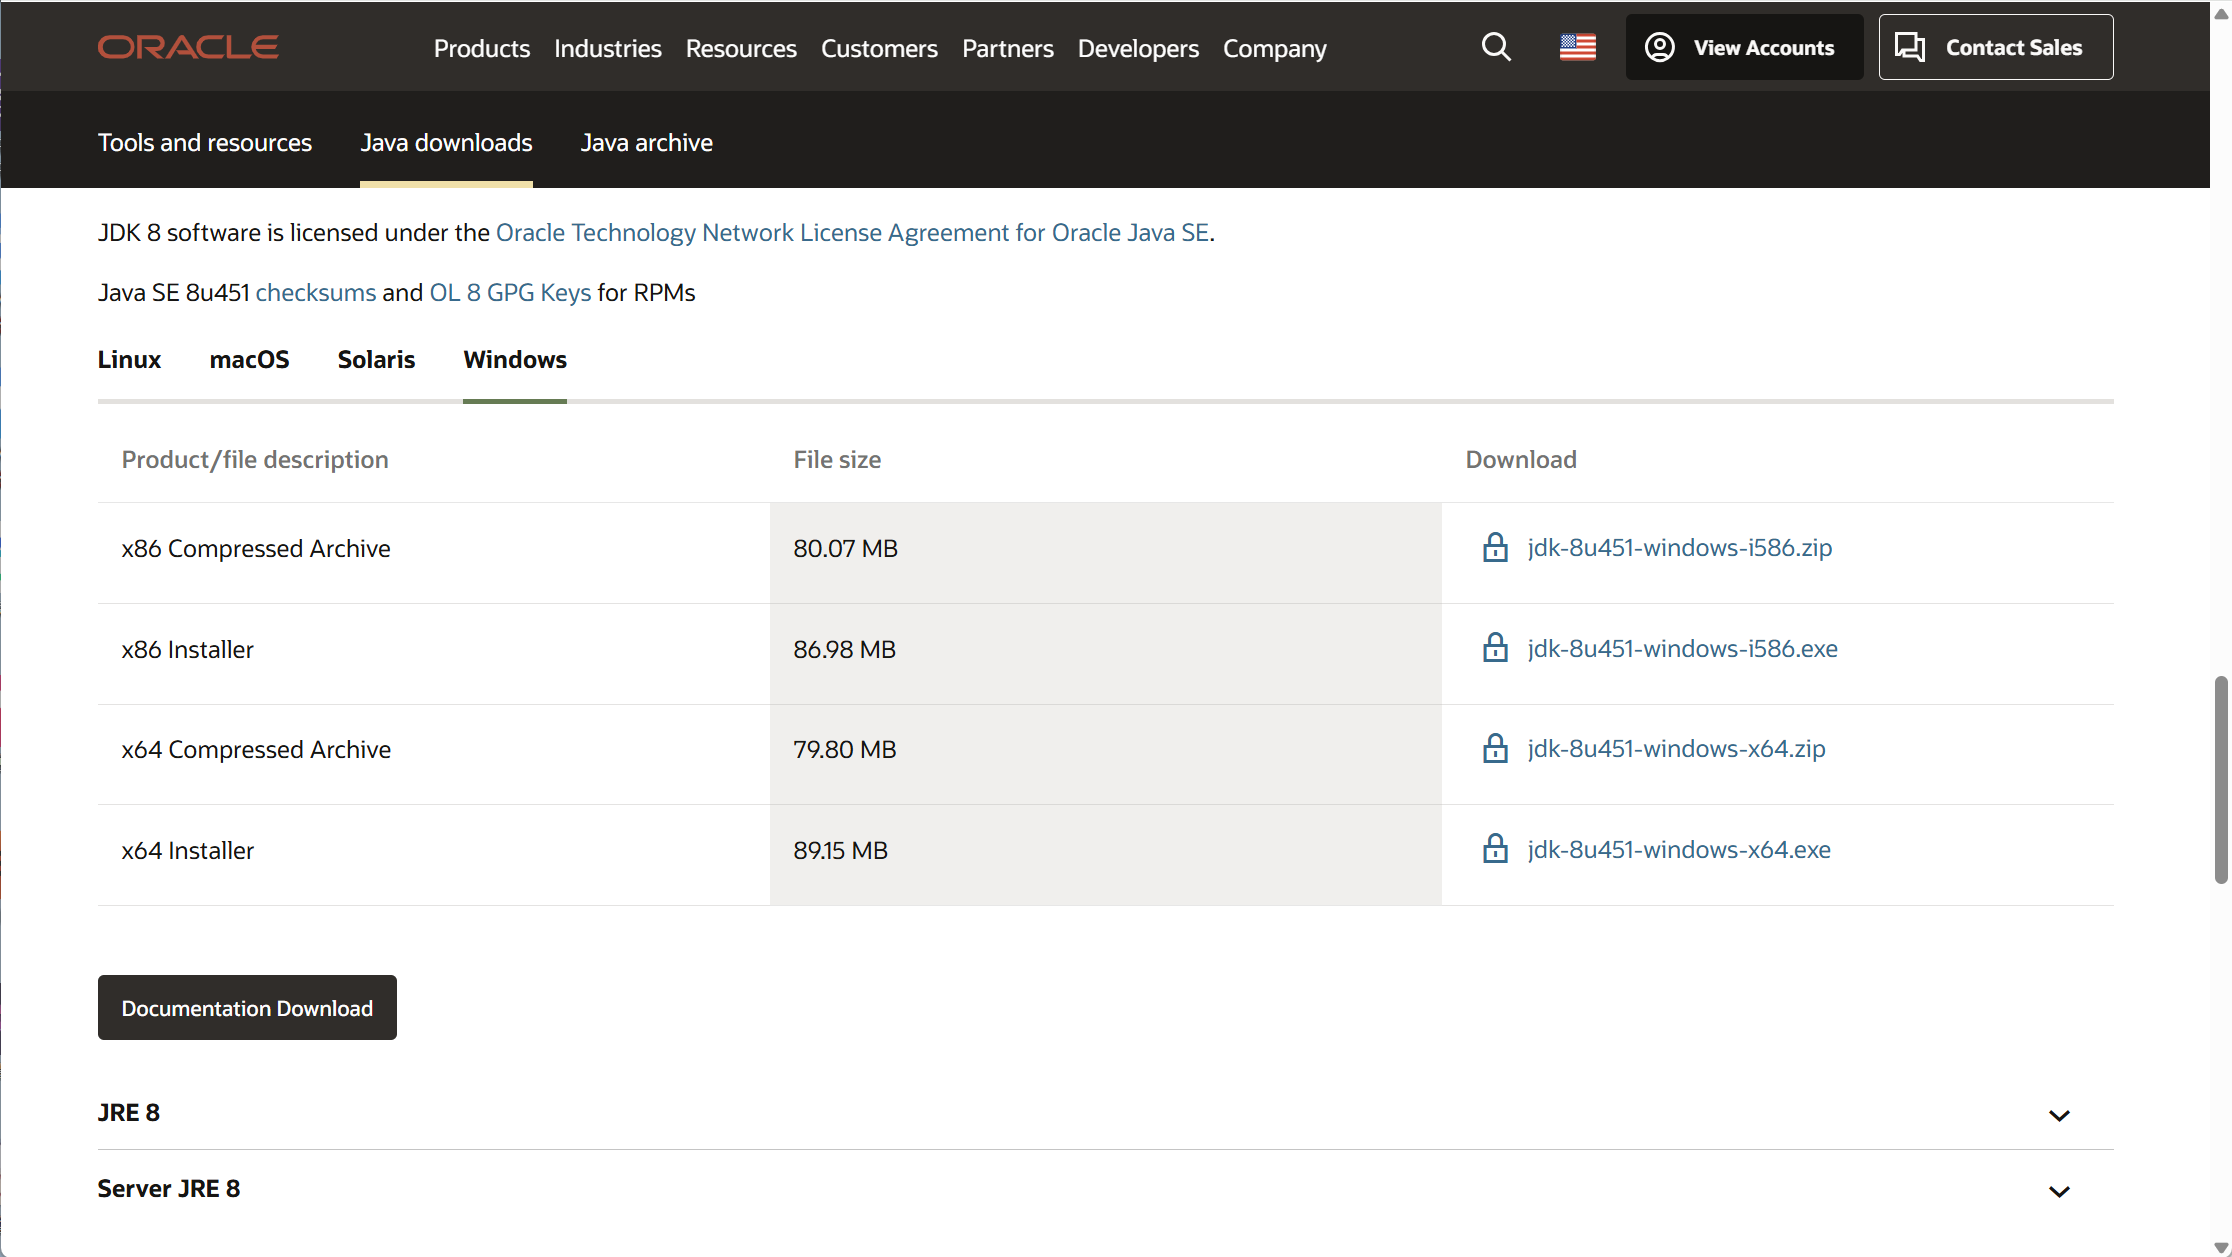The height and width of the screenshot is (1257, 2232).
Task: Expand the JRE 8 section chevron
Action: (x=2059, y=1115)
